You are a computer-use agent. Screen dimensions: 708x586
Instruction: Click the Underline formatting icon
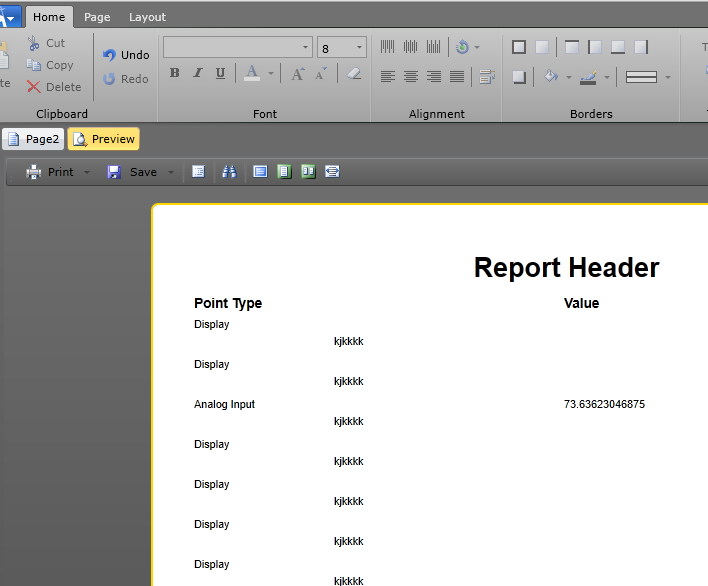tap(220, 73)
